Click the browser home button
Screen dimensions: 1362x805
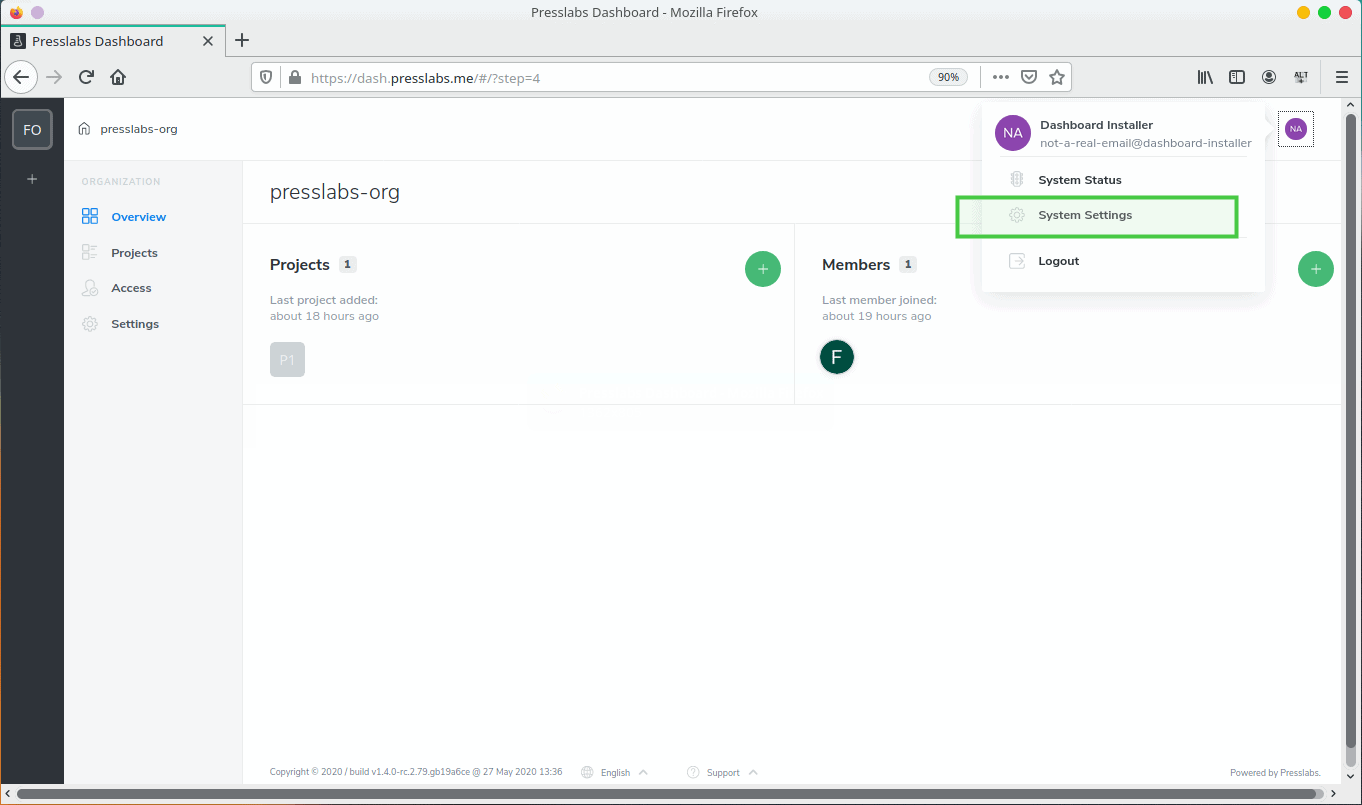click(x=118, y=77)
